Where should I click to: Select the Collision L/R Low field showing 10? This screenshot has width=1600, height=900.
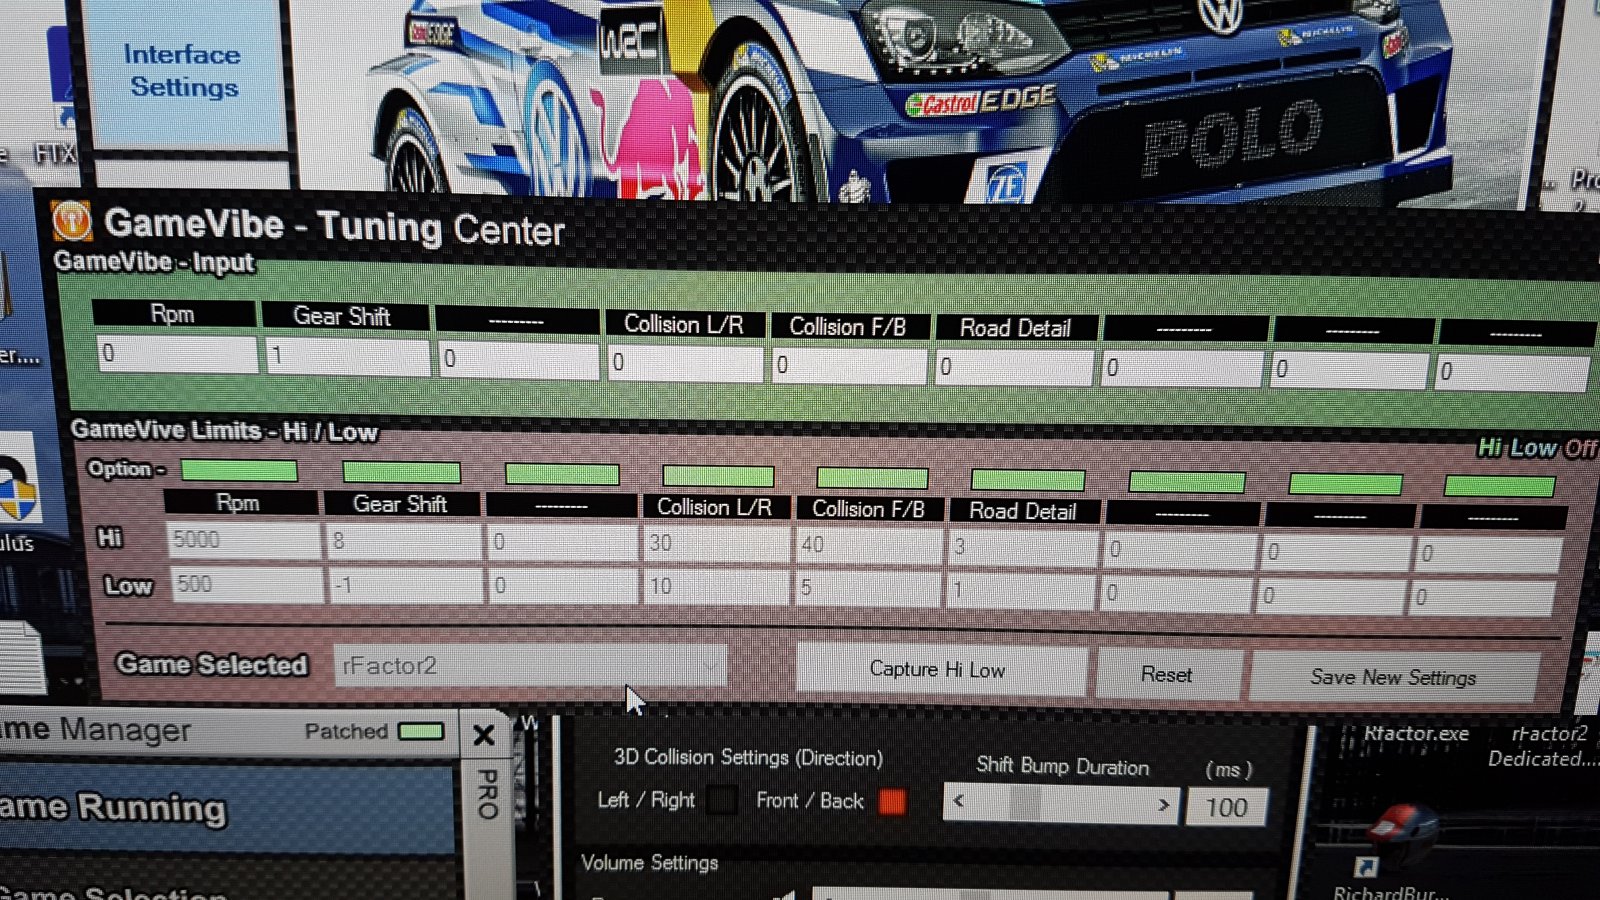coord(716,586)
